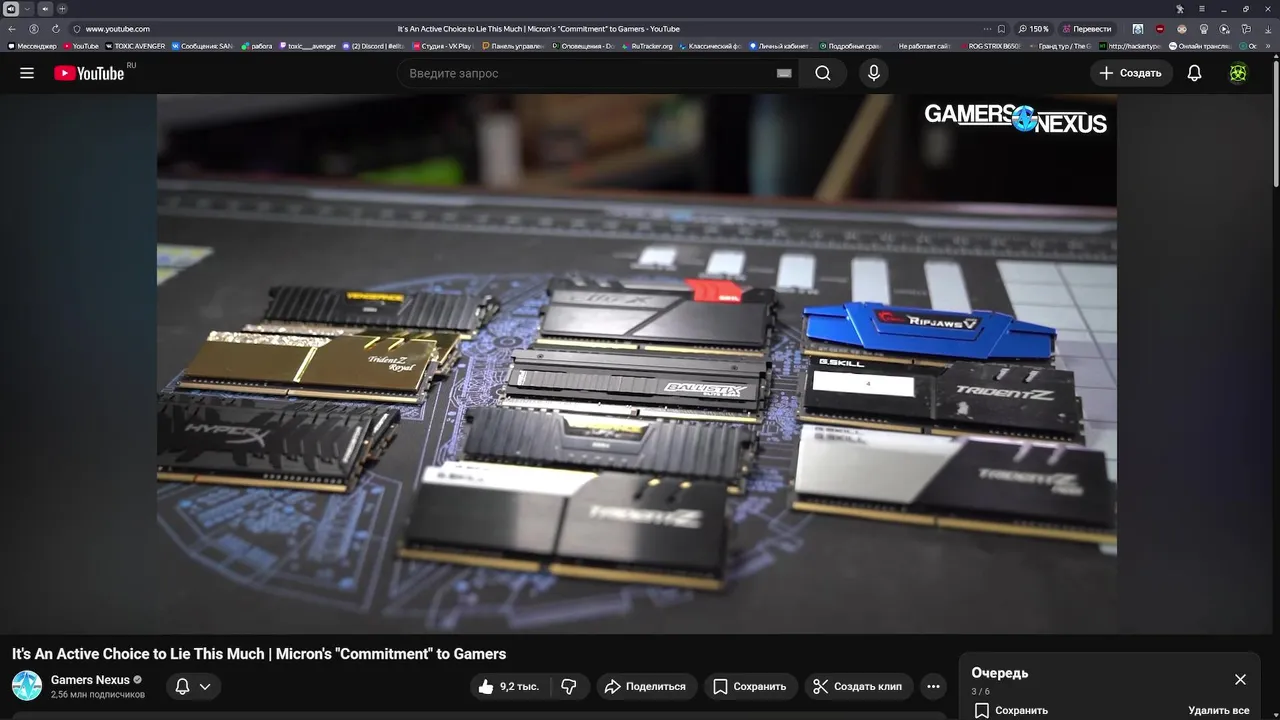This screenshot has height=720, width=1280.
Task: Open the on-screen keyboard in search box
Action: coord(784,73)
